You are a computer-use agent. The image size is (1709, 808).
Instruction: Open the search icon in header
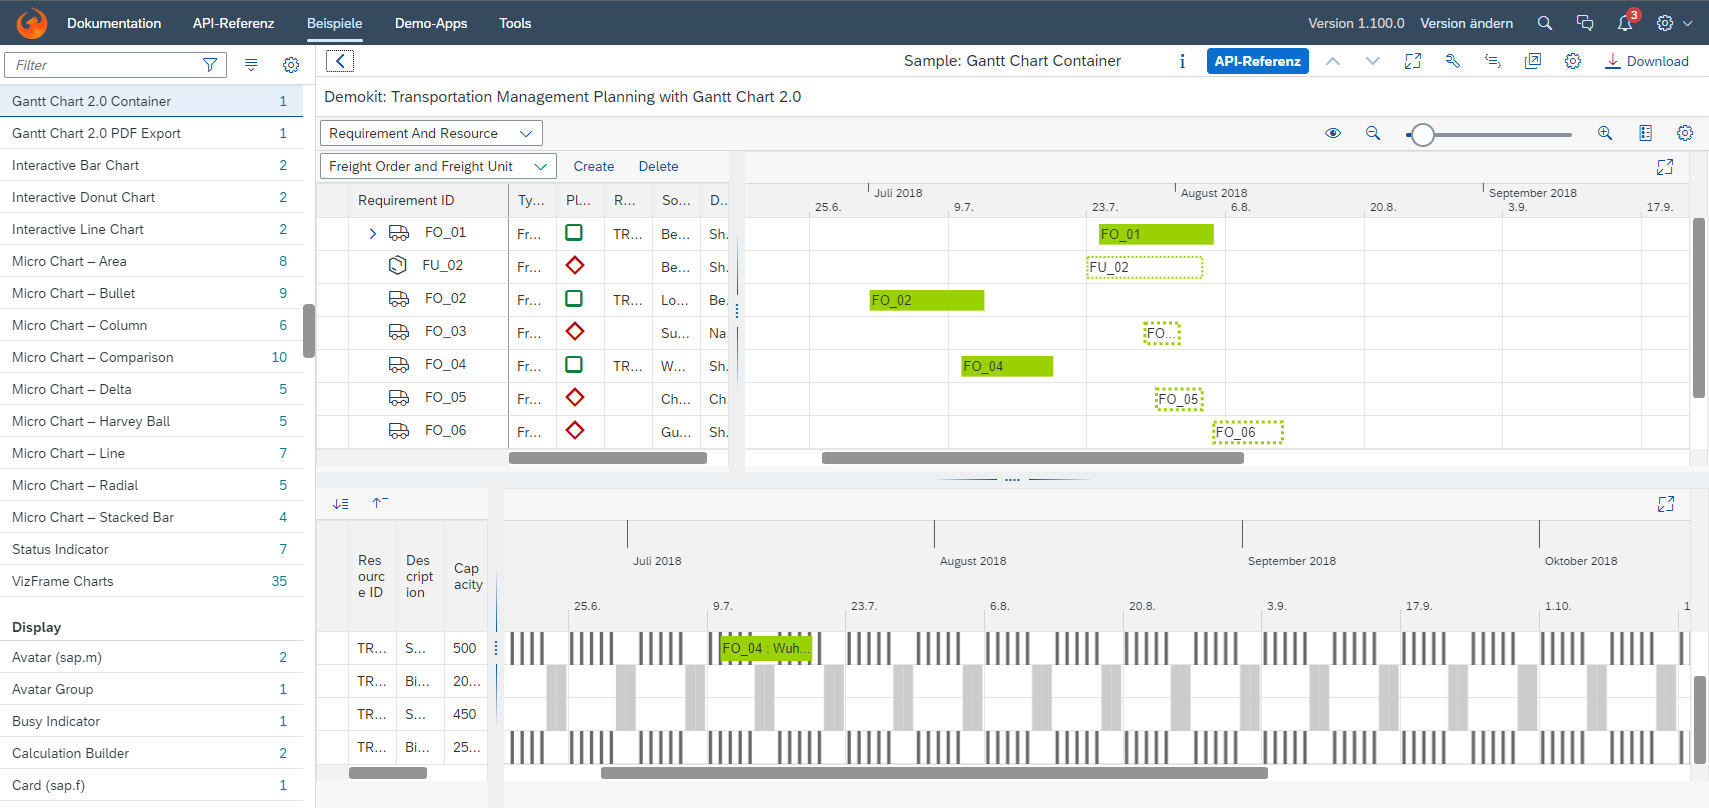(1545, 23)
